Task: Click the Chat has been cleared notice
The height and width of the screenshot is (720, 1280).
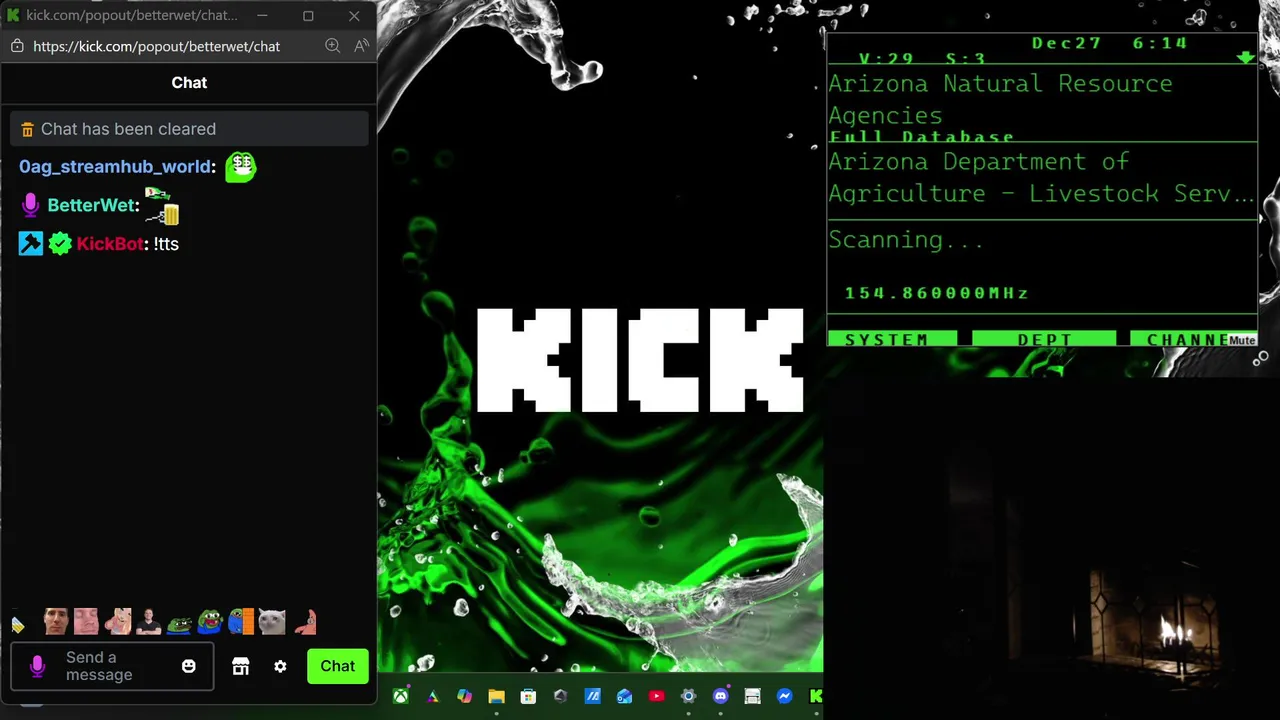Action: 189,129
